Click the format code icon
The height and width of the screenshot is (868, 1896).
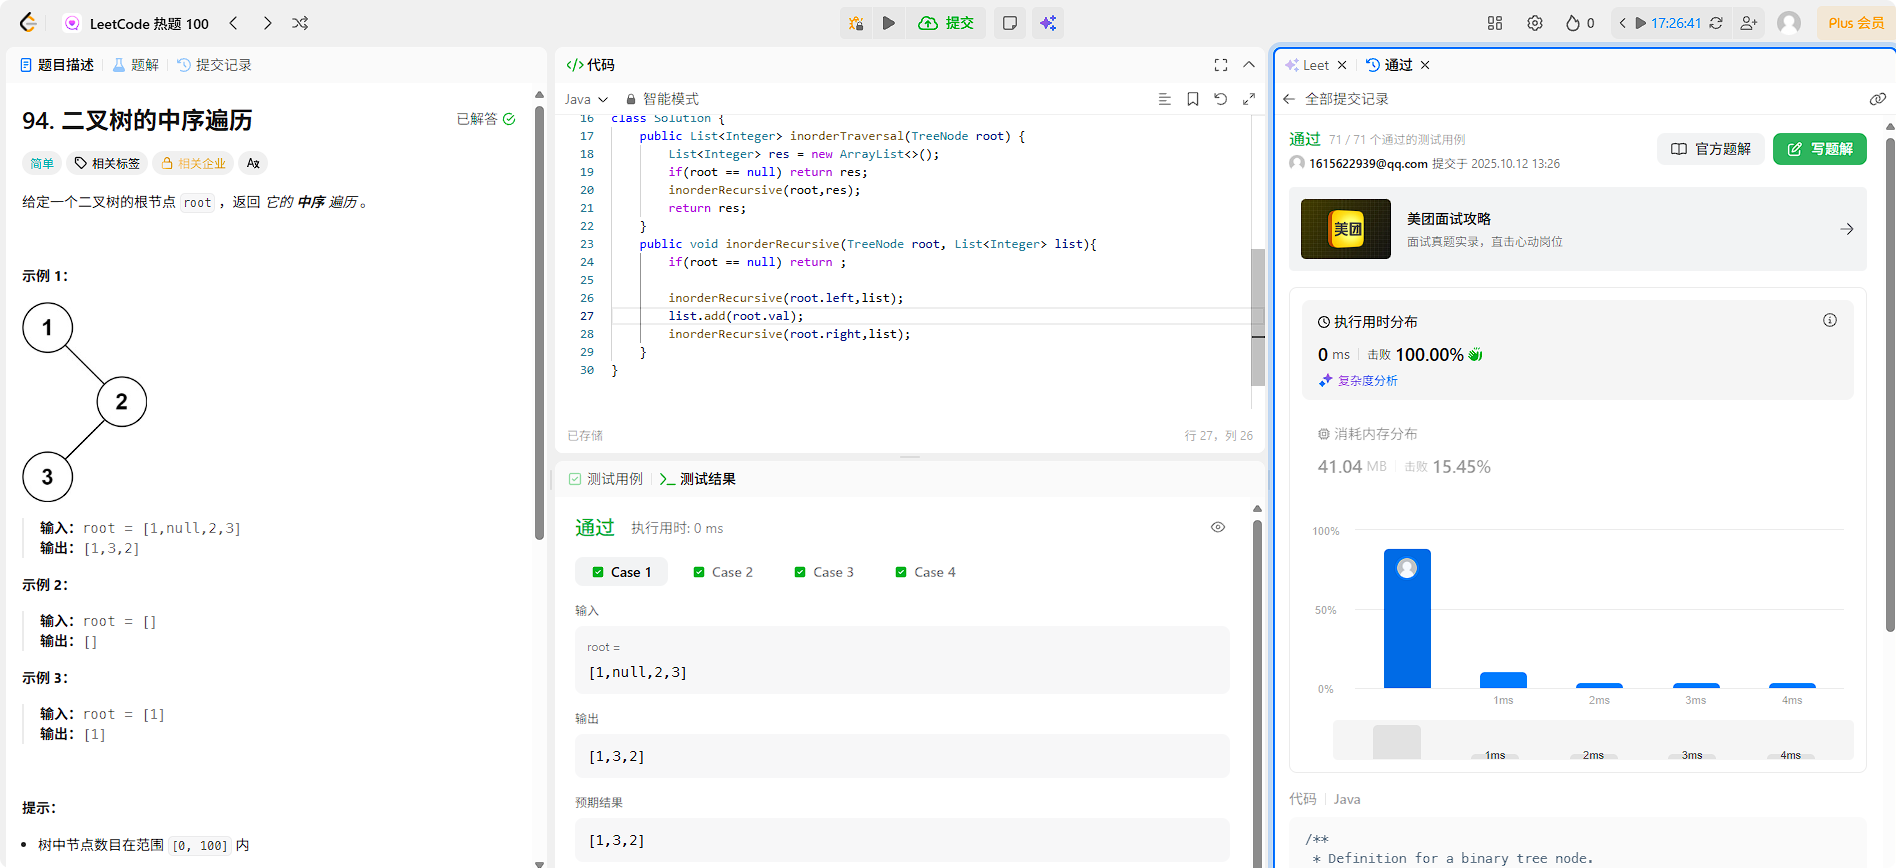(x=1164, y=99)
